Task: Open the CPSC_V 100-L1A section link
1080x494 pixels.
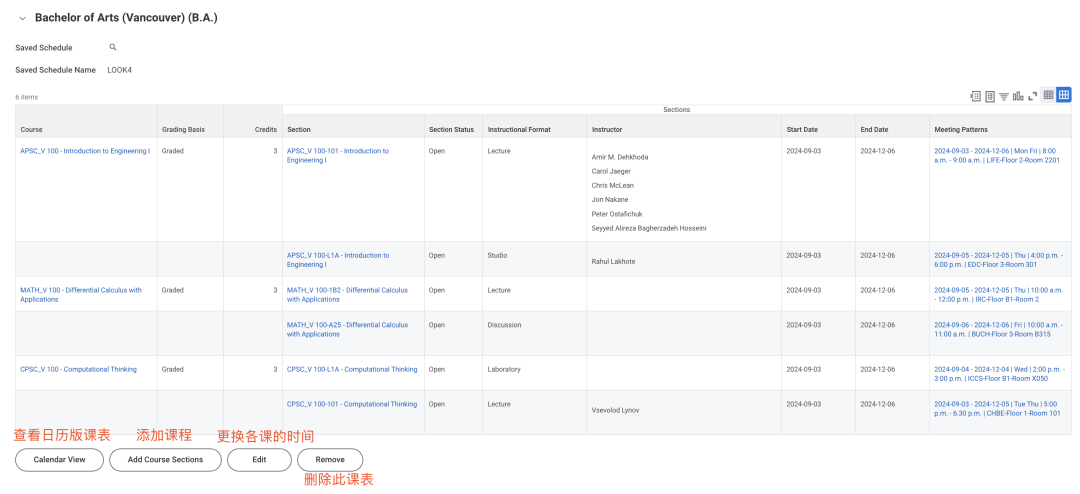Action: [352, 369]
